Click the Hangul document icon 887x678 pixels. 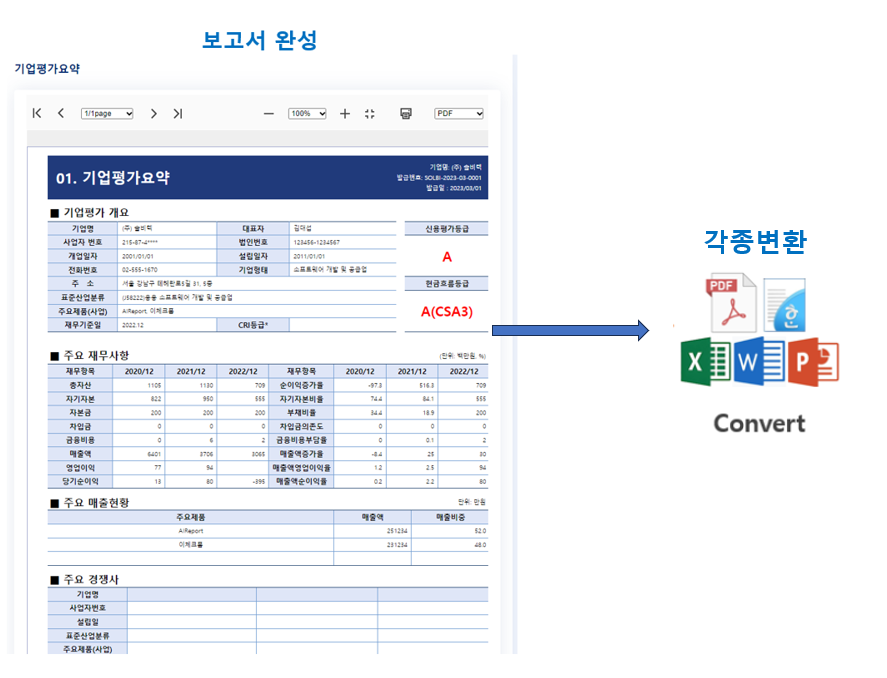(785, 305)
